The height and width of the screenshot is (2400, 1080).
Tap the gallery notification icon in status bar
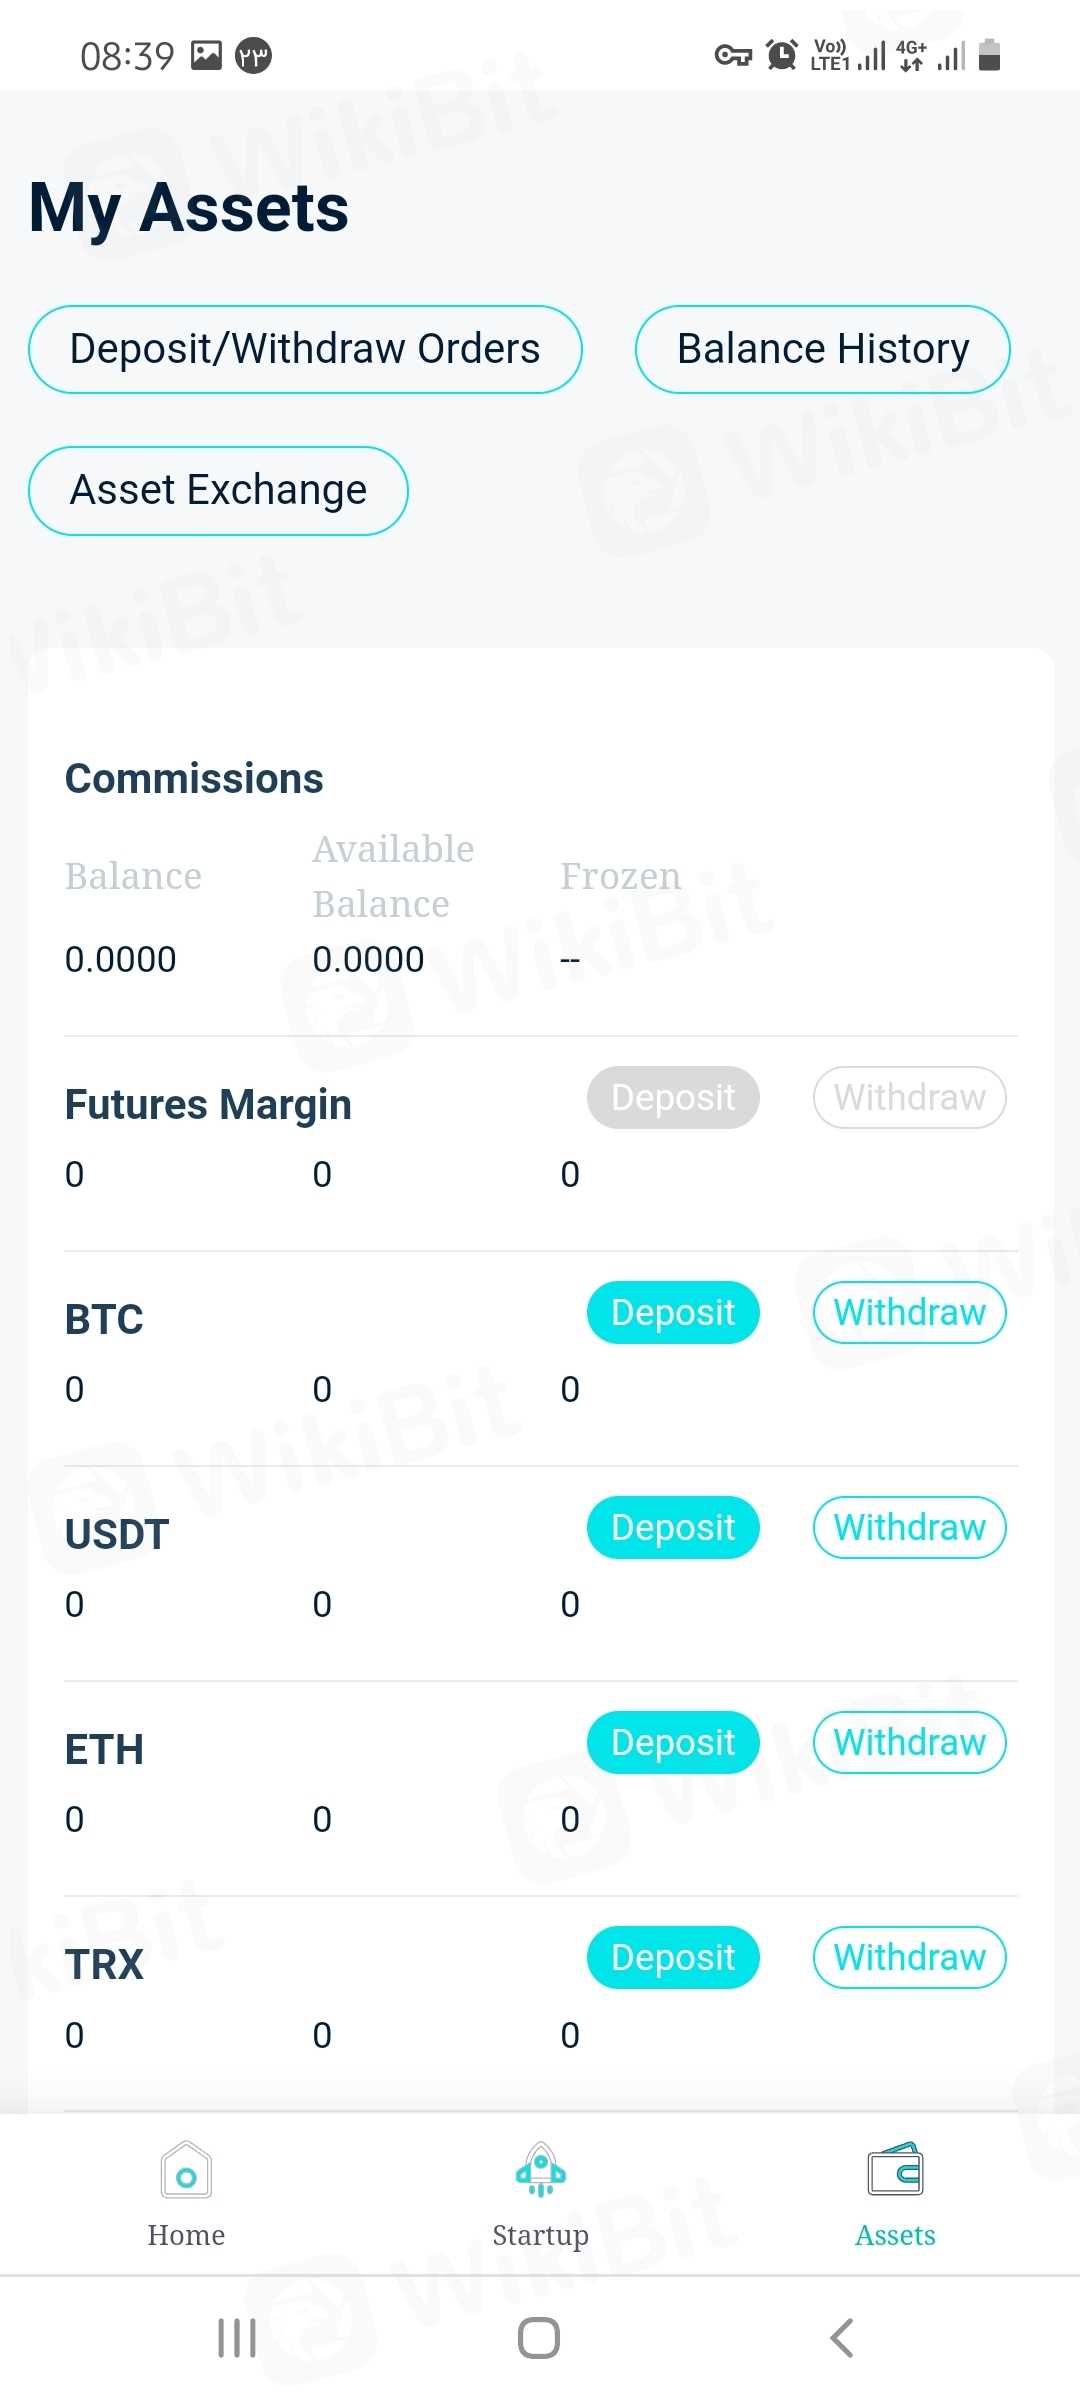206,55
